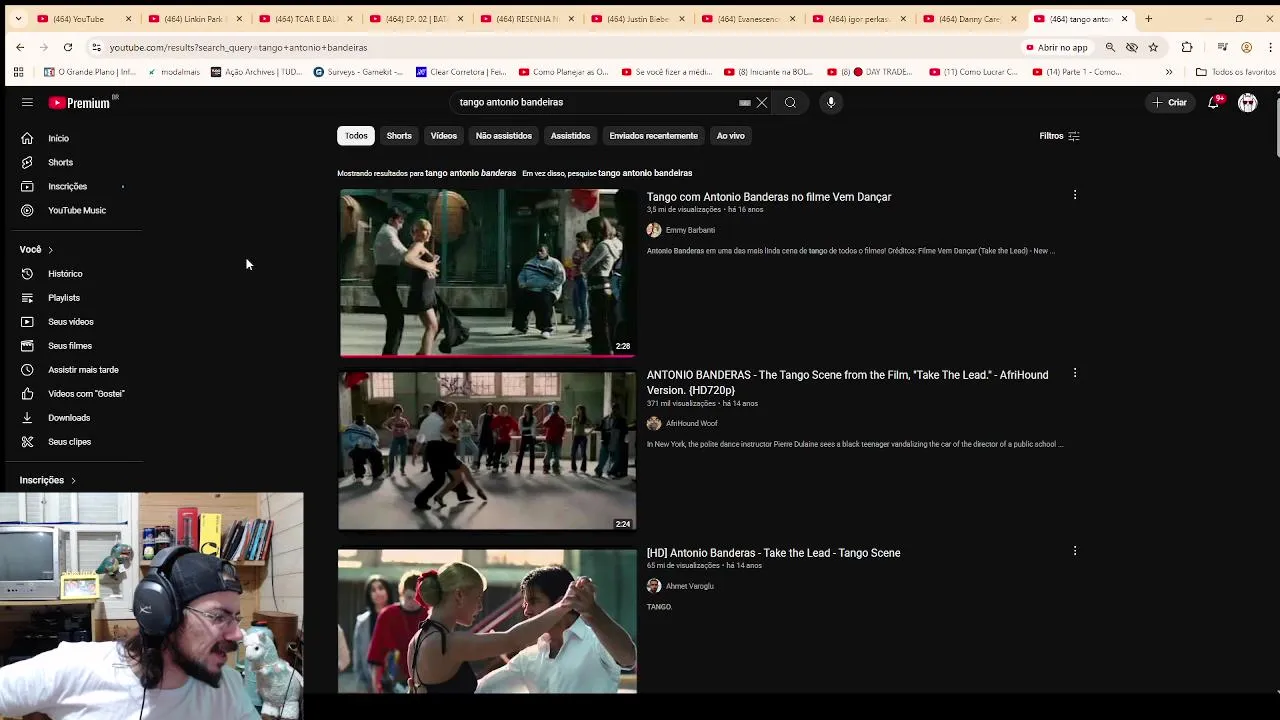The image size is (1280, 720).
Task: Start voice search with the microphone
Action: point(830,102)
